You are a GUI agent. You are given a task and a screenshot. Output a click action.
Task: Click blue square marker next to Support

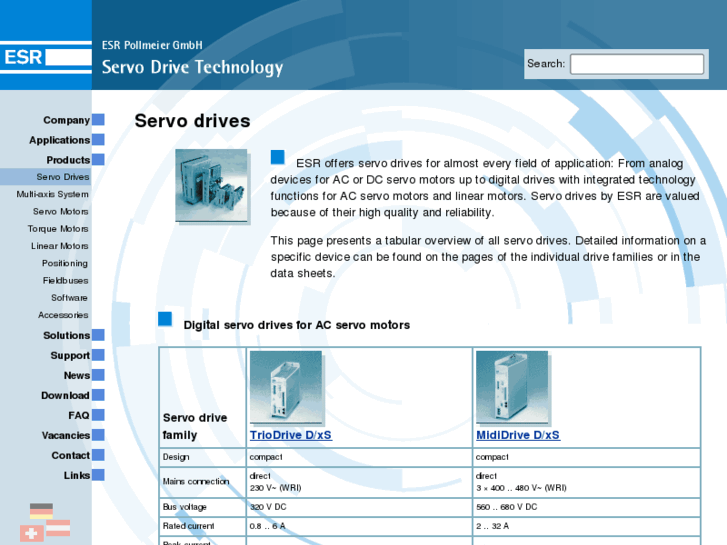(x=98, y=355)
